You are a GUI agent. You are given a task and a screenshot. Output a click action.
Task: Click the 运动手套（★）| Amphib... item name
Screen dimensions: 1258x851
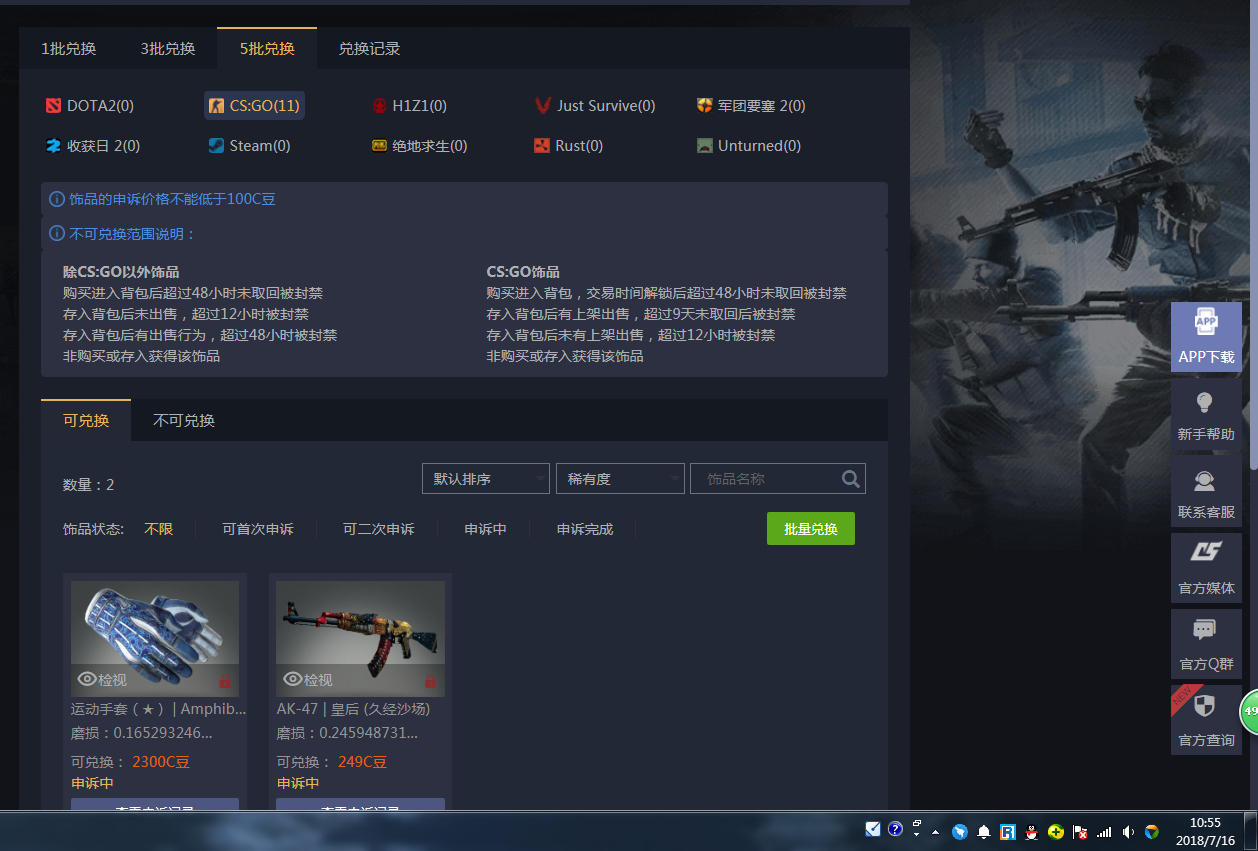click(159, 709)
